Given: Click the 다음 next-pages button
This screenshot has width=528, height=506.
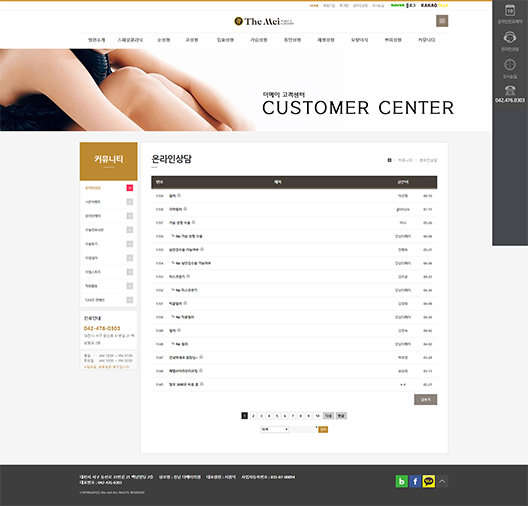Looking at the screenshot, I should point(328,416).
